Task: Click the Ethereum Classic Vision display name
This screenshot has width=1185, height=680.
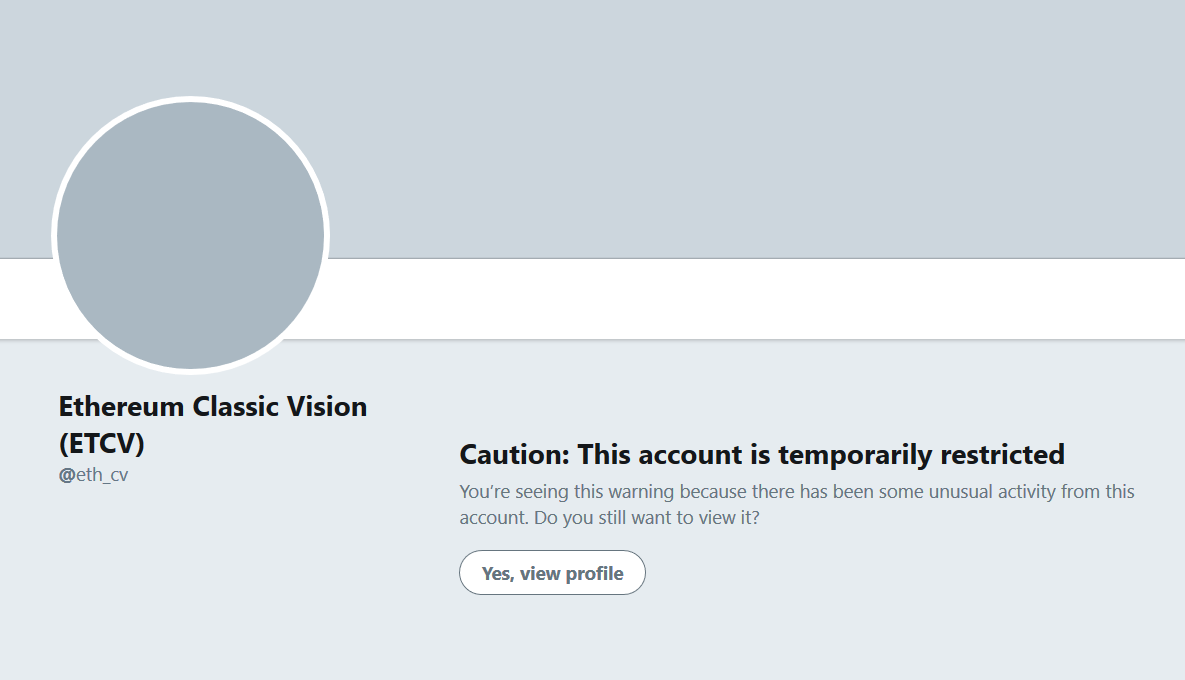Action: click(213, 425)
